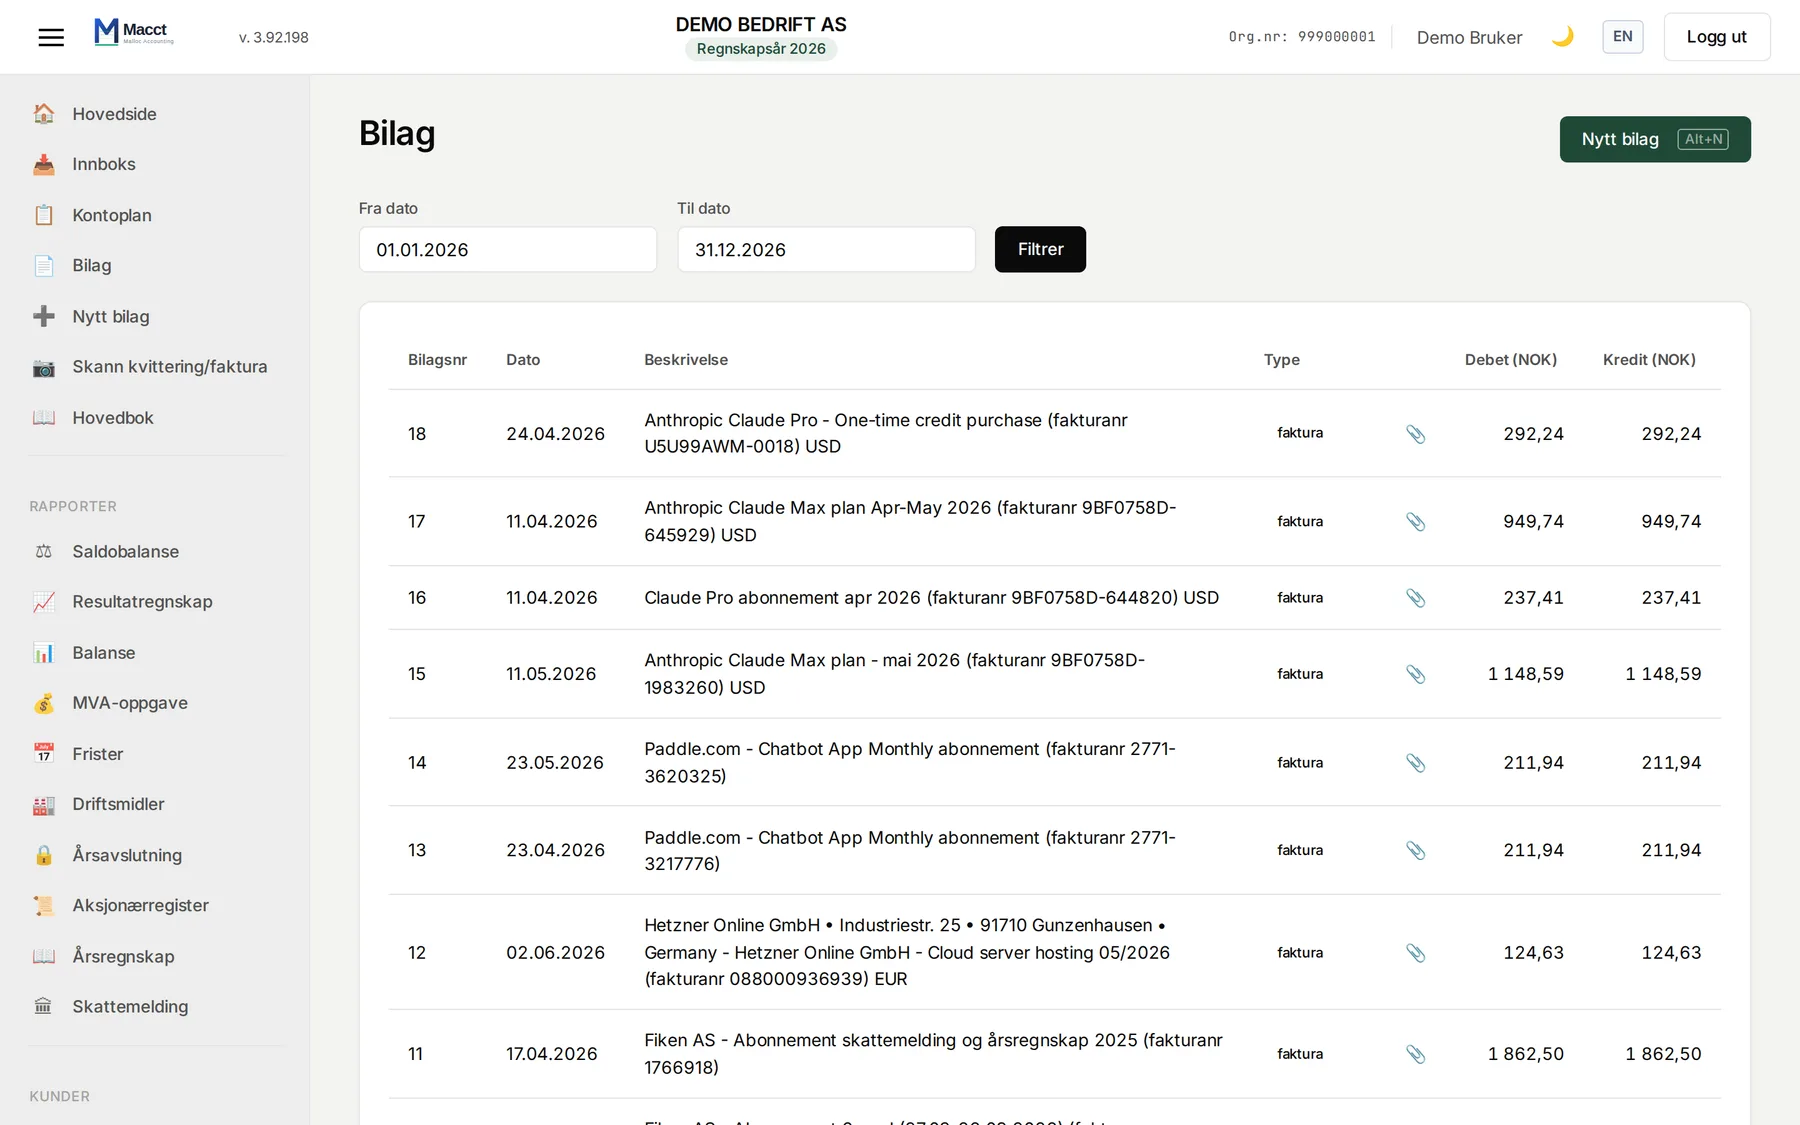
Task: Click the Hovedbok book icon
Action: tap(44, 417)
